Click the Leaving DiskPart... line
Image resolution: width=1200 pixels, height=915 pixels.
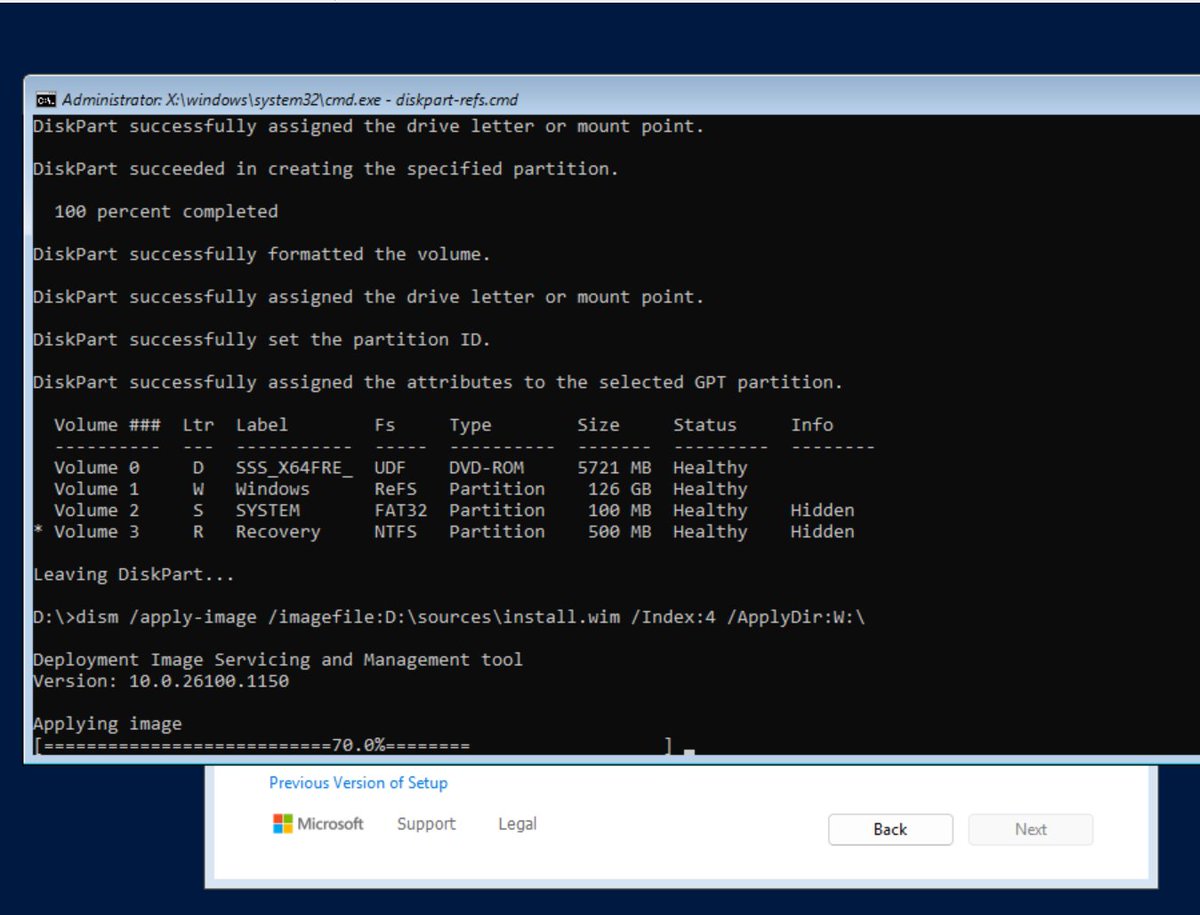click(134, 575)
